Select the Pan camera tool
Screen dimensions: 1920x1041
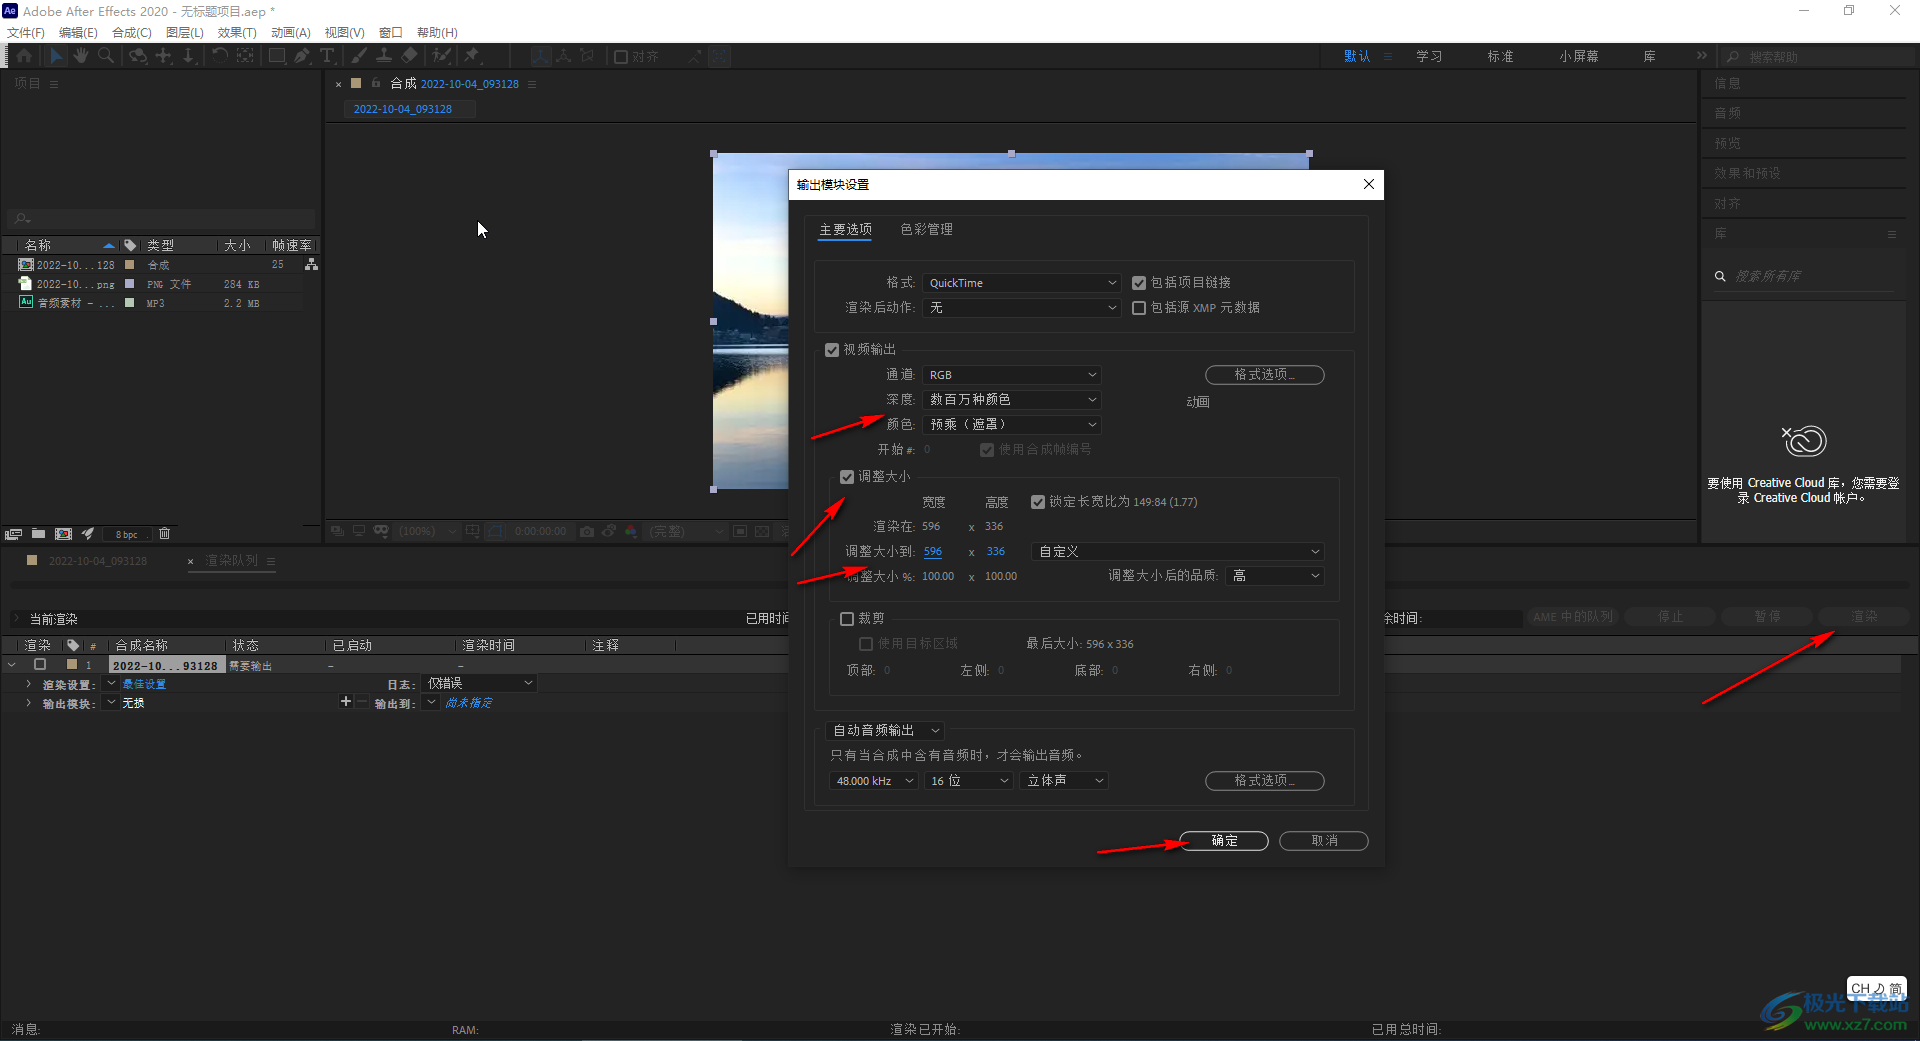point(164,56)
